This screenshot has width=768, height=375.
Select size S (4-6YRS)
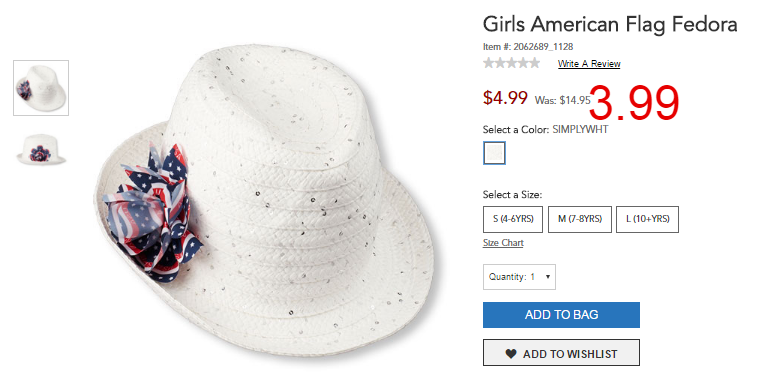513,219
